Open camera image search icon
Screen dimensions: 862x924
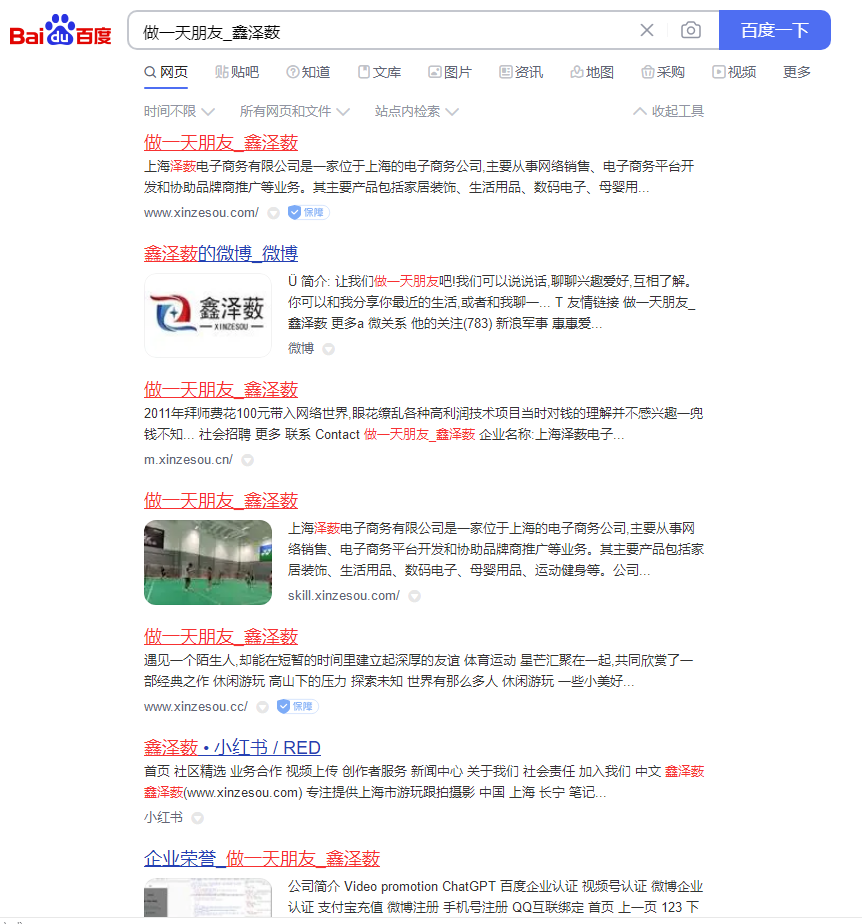pyautogui.click(x=691, y=30)
